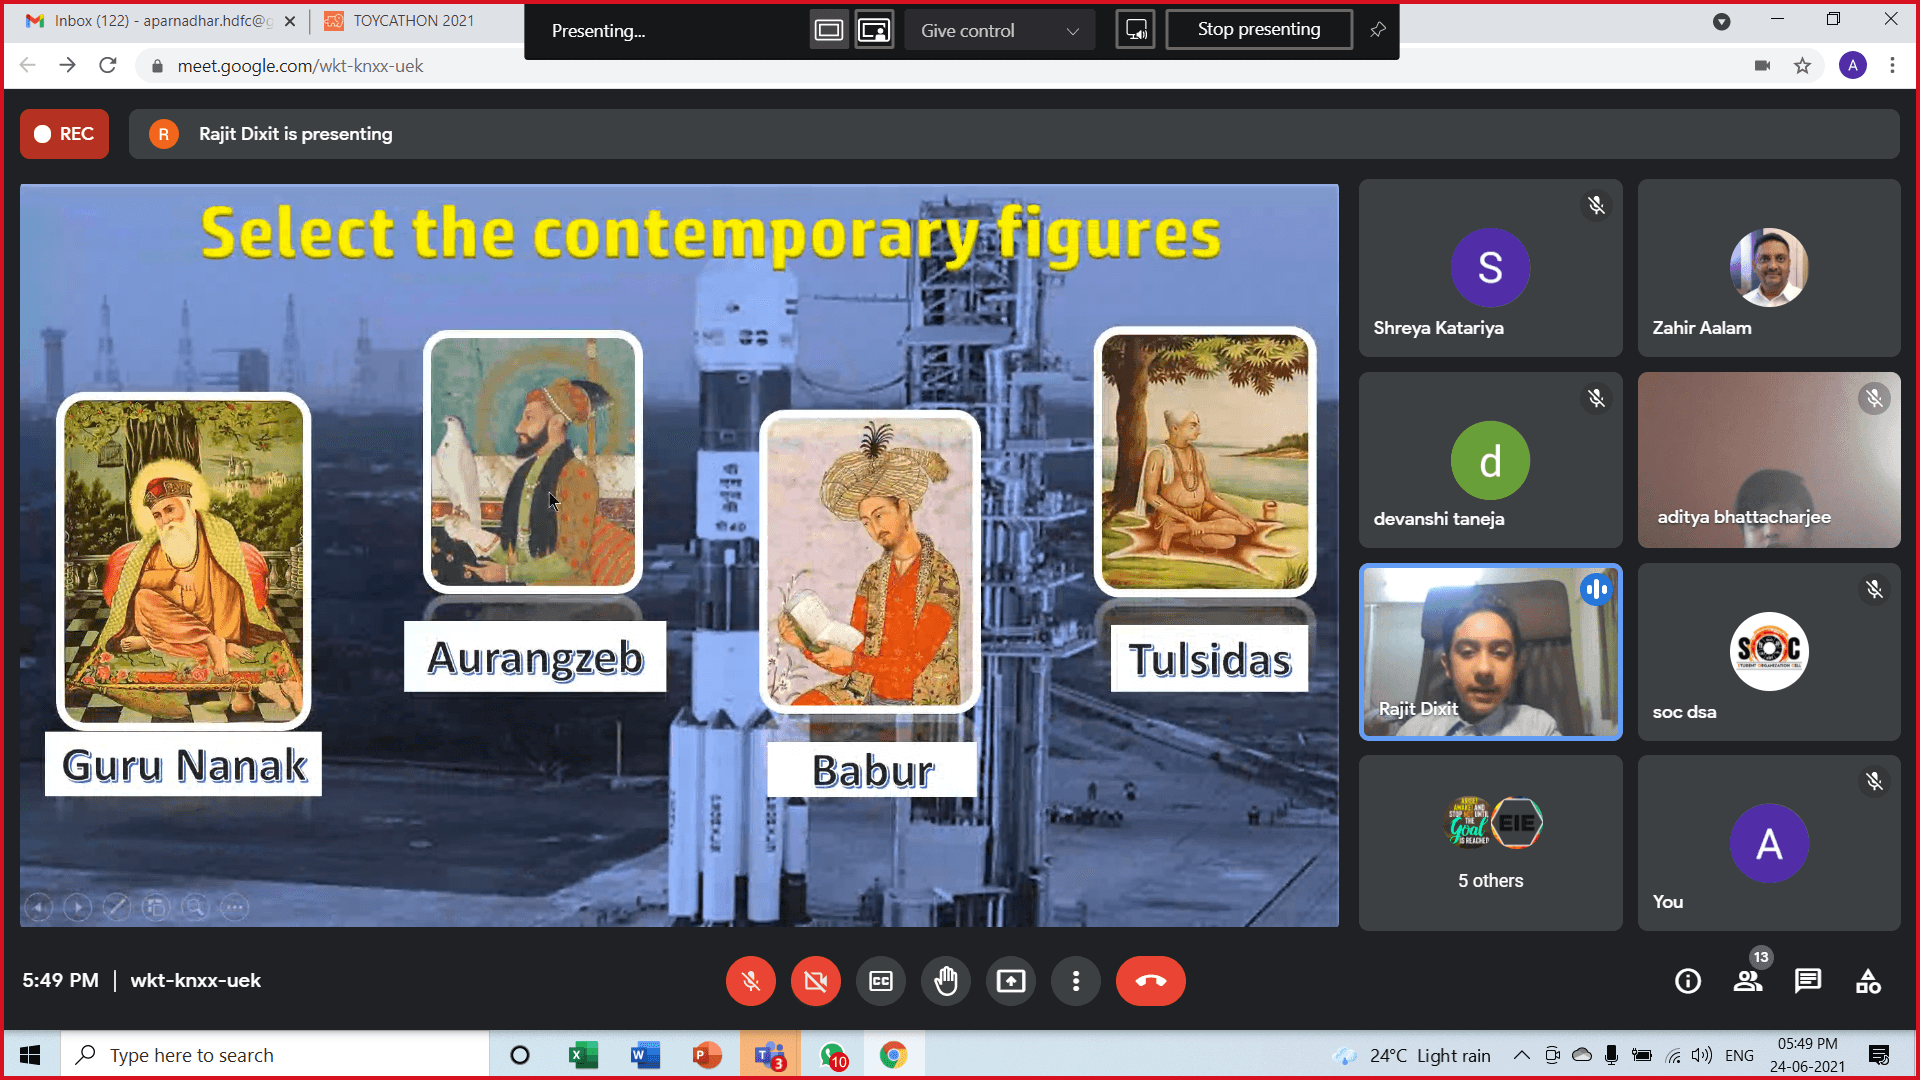The width and height of the screenshot is (1920, 1080).
Task: Go to previous slide arrow
Action: point(38,907)
